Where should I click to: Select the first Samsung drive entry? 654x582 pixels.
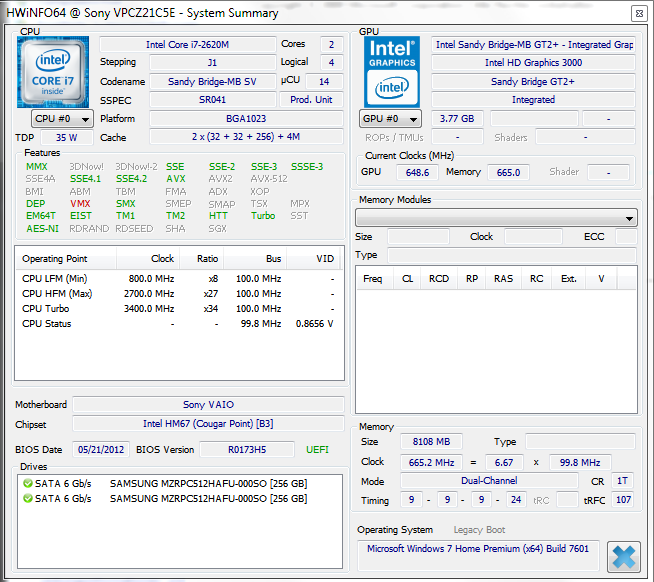pos(179,484)
